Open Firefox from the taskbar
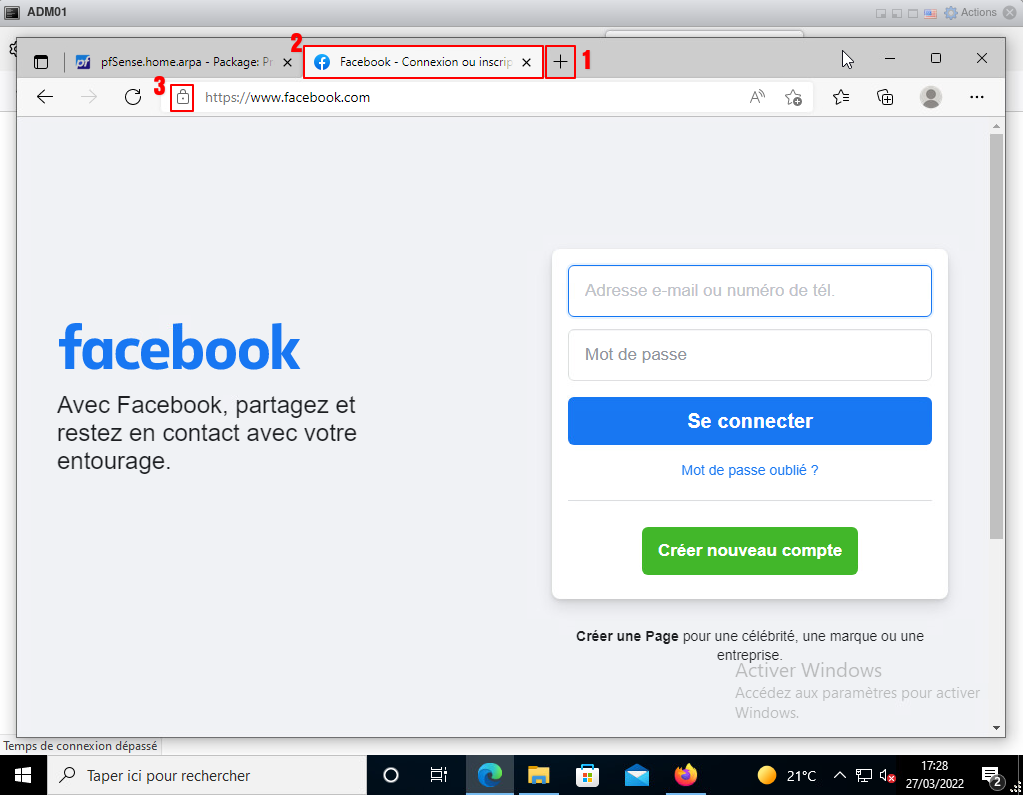Viewport: 1023px width, 795px height. pyautogui.click(x=685, y=775)
